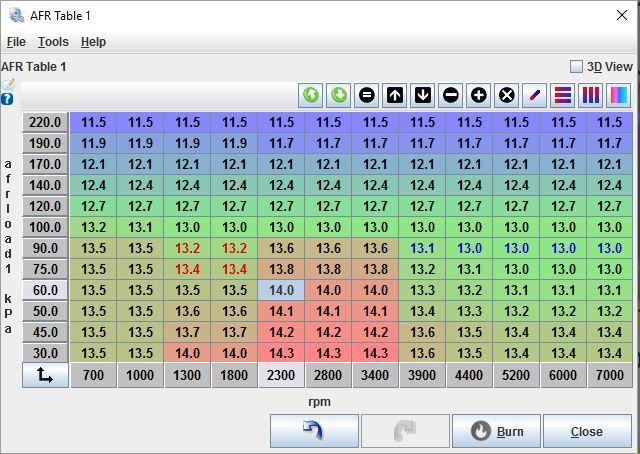Click the grayed redo arrow button

point(405,431)
